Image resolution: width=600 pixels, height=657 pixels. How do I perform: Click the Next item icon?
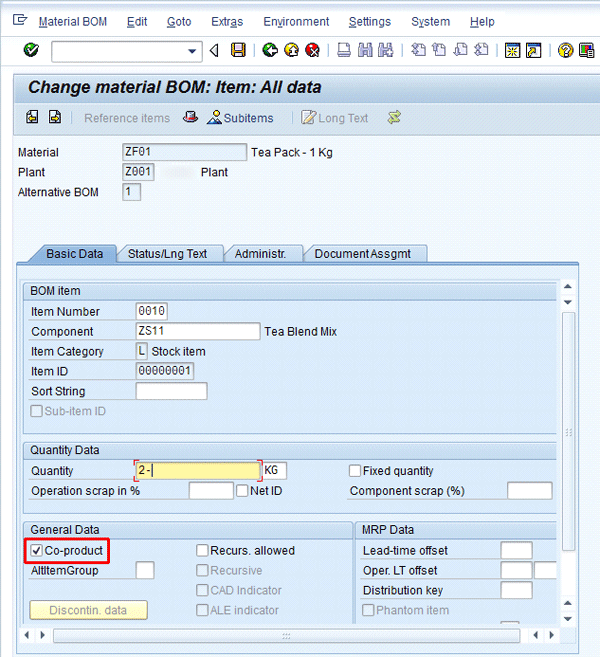pyautogui.click(x=55, y=118)
